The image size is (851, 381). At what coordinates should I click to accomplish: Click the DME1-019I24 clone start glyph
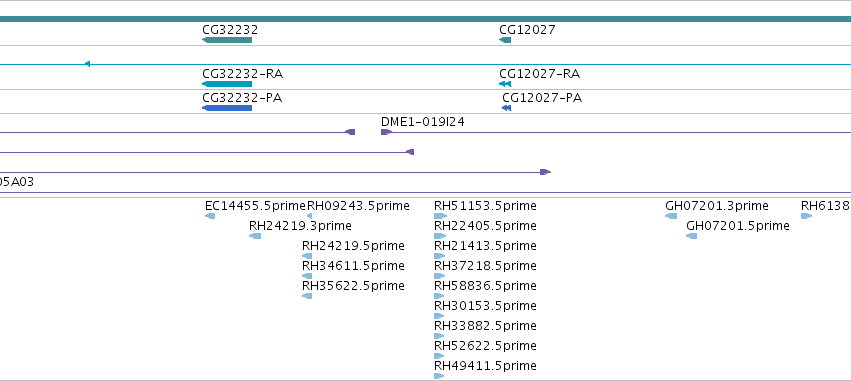click(x=386, y=132)
